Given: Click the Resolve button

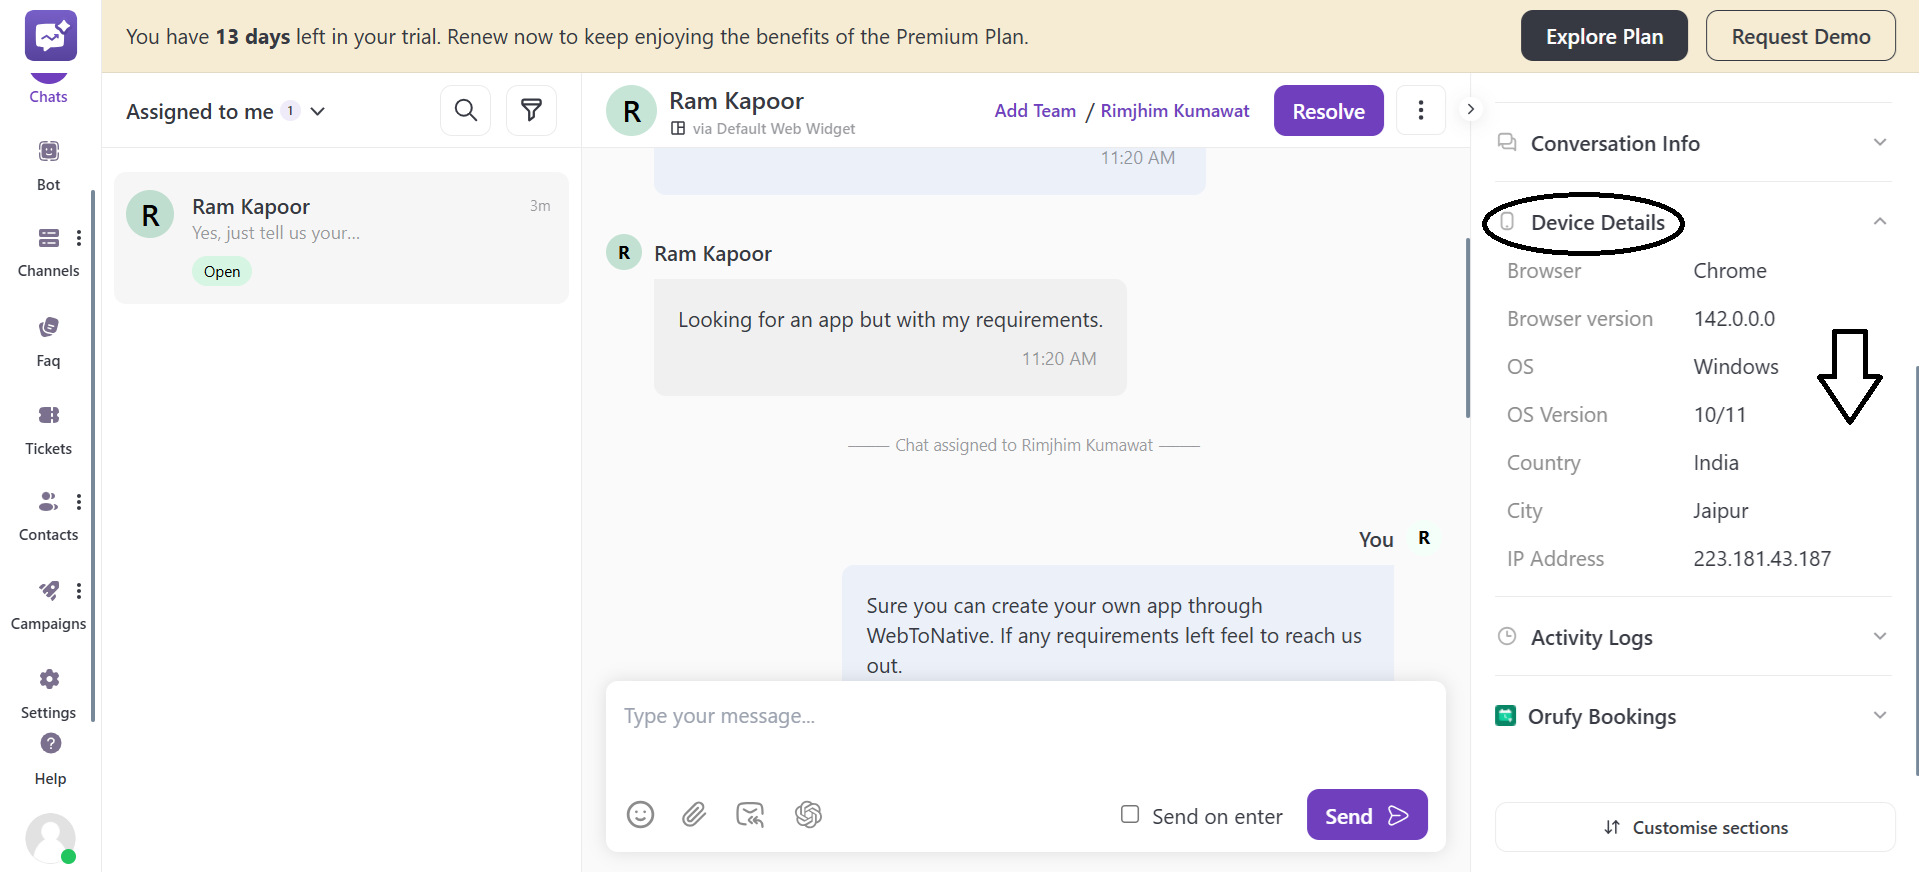Looking at the screenshot, I should (x=1328, y=111).
